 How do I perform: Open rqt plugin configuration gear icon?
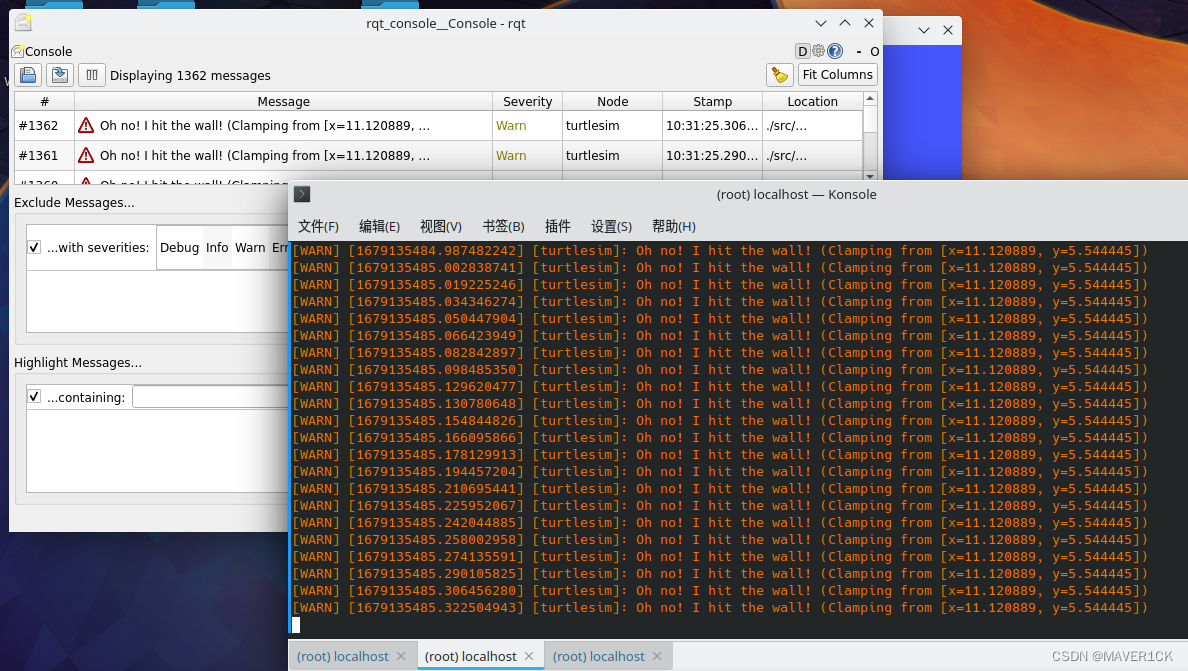[x=818, y=51]
